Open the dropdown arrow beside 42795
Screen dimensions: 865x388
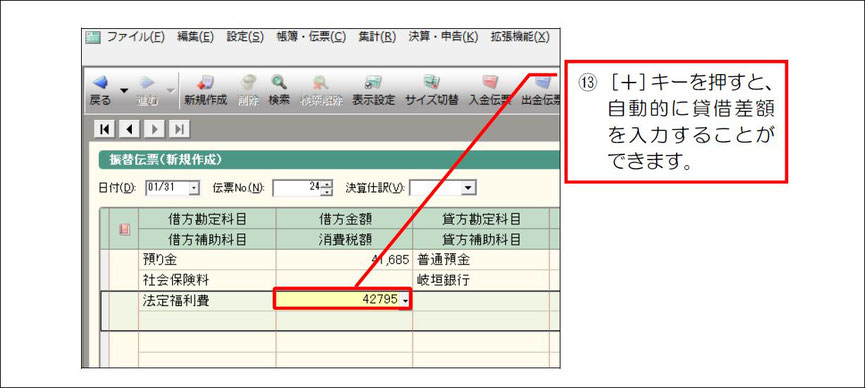click(405, 300)
